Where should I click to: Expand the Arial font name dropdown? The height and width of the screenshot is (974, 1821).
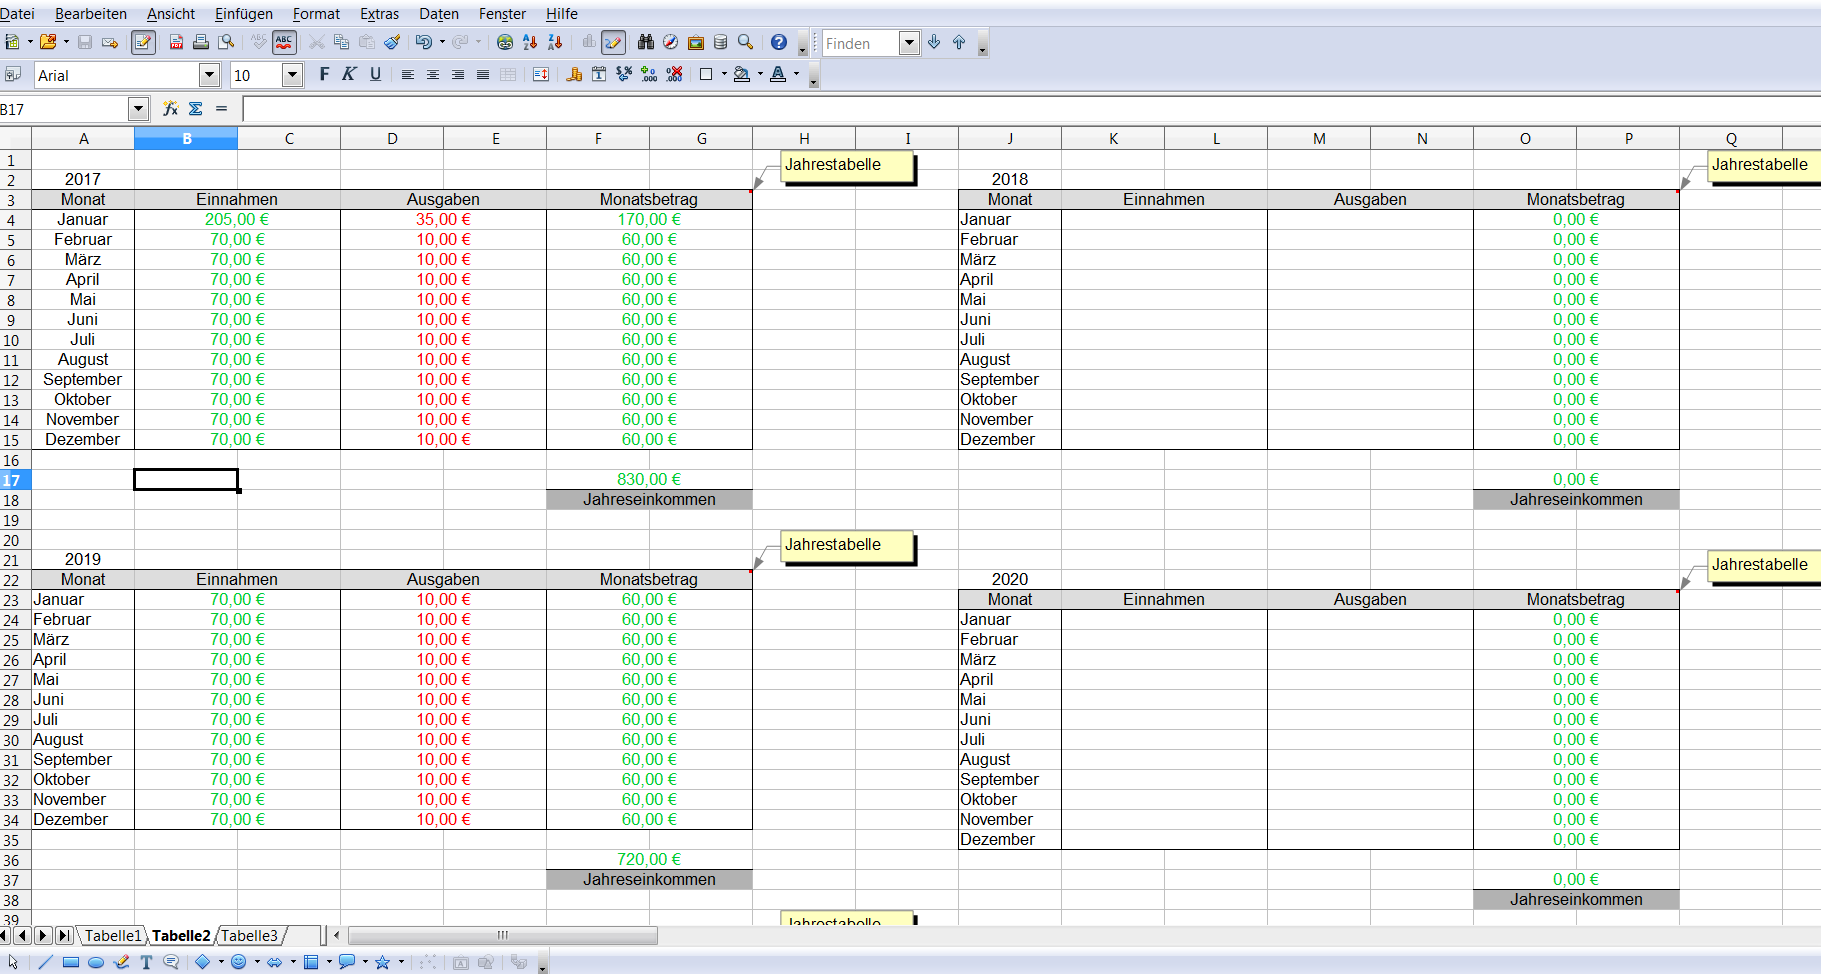(209, 75)
